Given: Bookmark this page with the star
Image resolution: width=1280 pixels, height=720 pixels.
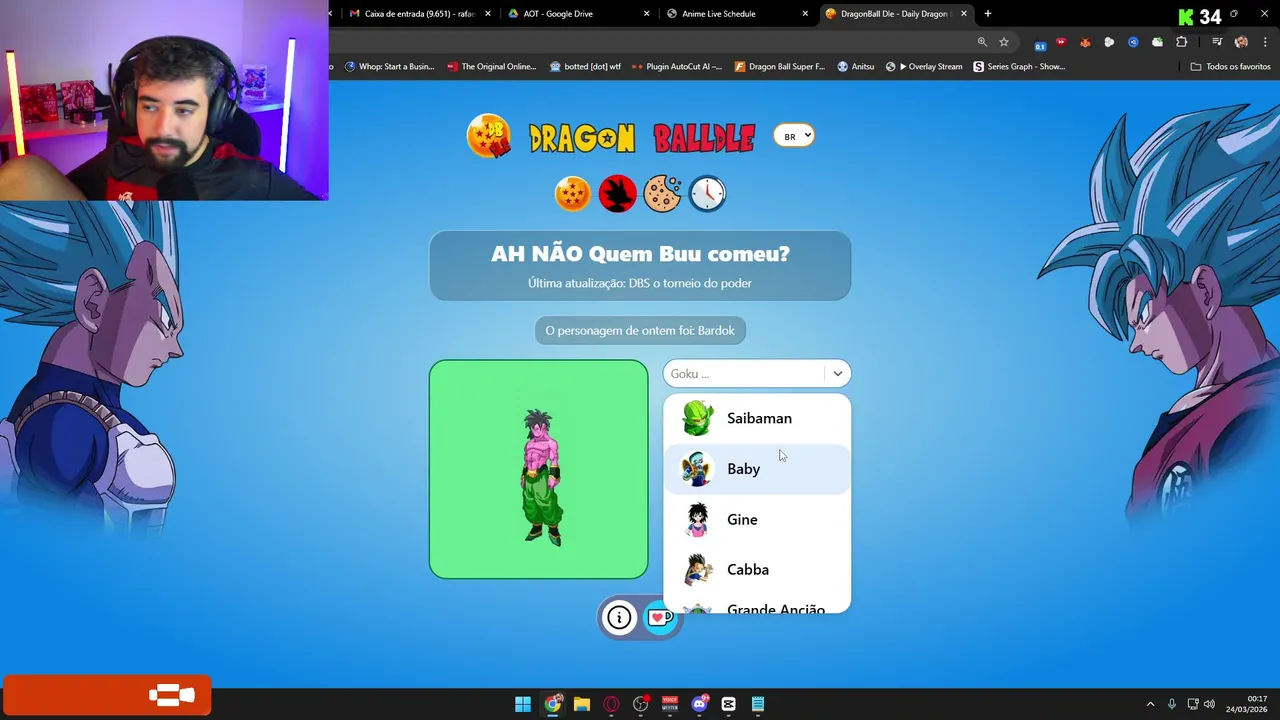Looking at the screenshot, I should tap(1004, 42).
